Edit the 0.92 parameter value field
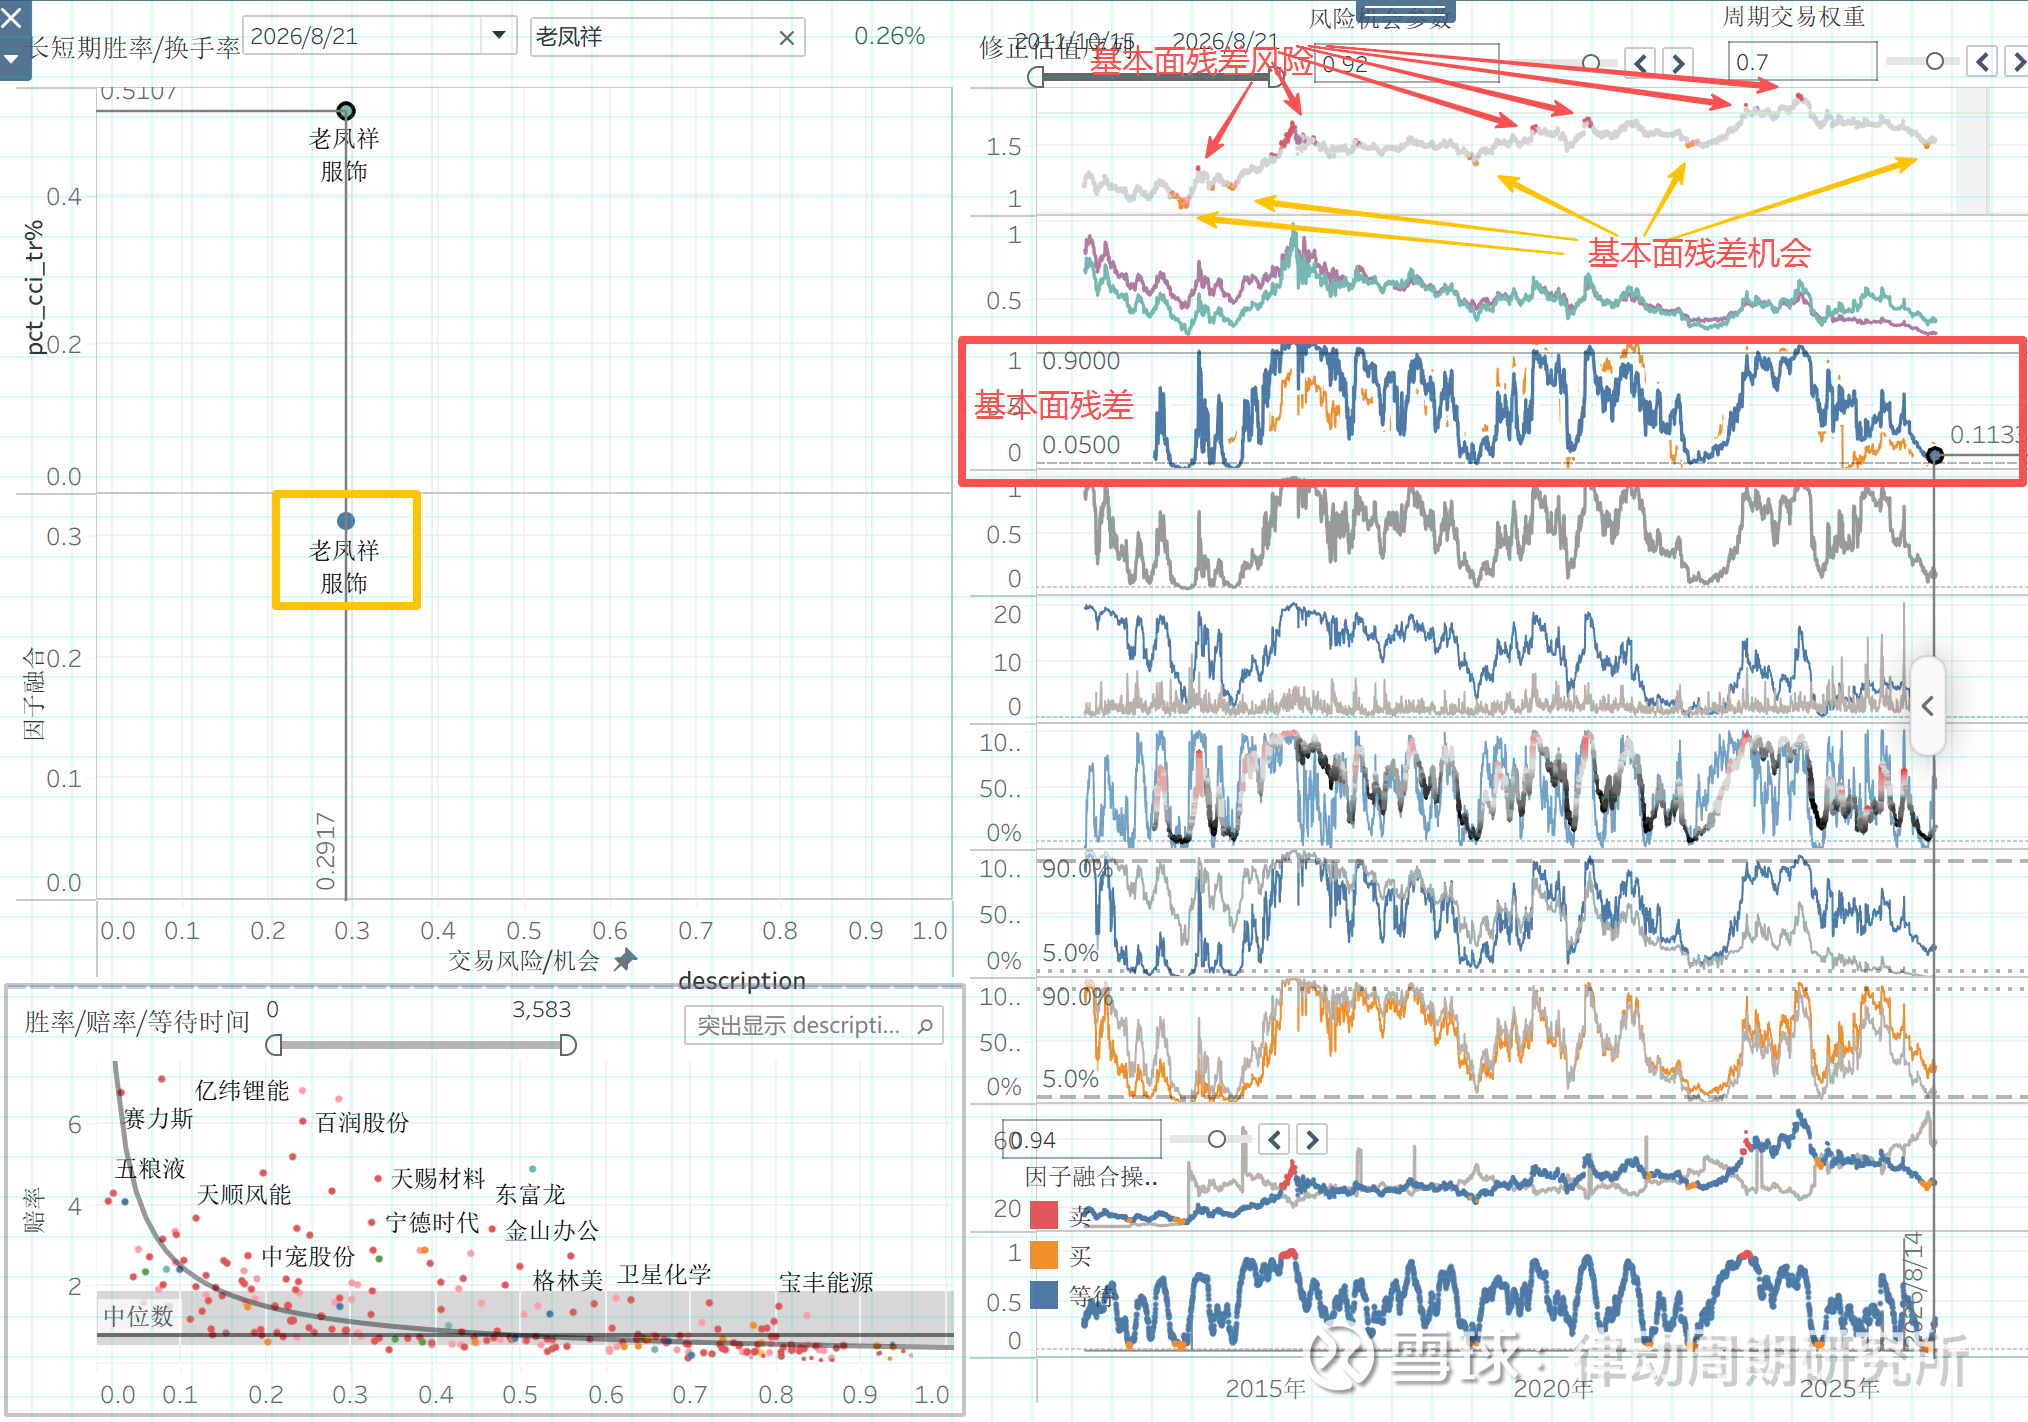The width and height of the screenshot is (2028, 1422). (1405, 63)
